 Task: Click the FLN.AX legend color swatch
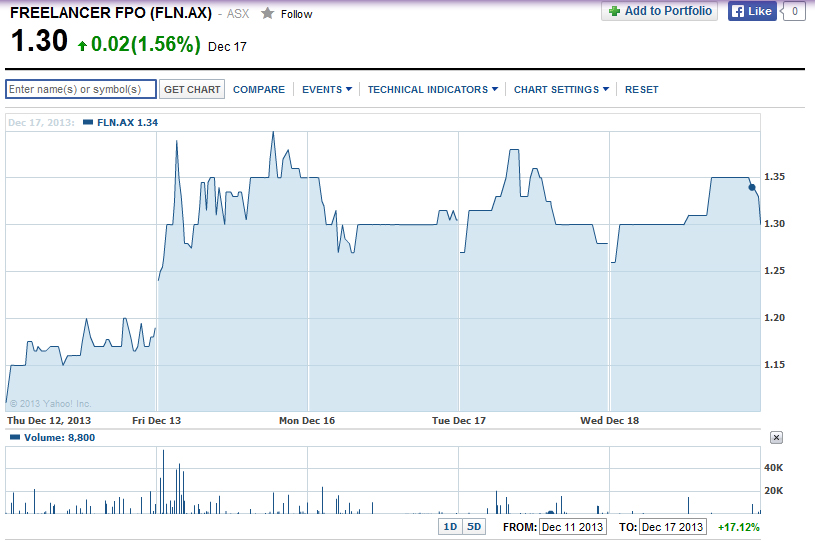[x=88, y=122]
